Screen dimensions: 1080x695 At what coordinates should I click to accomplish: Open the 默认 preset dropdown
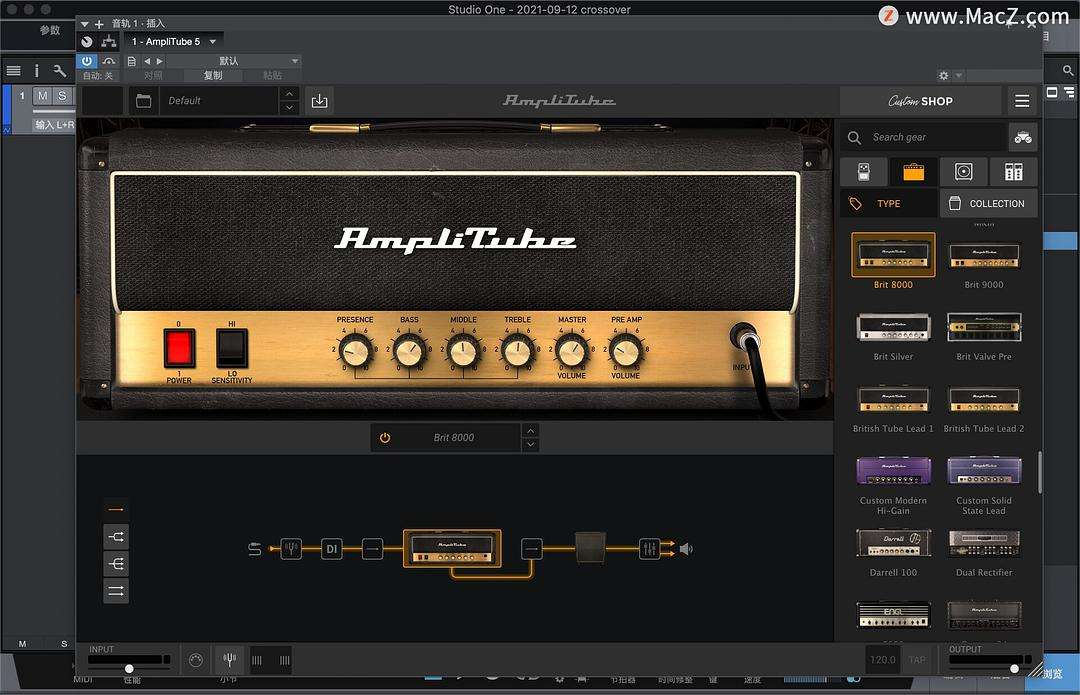coord(234,61)
